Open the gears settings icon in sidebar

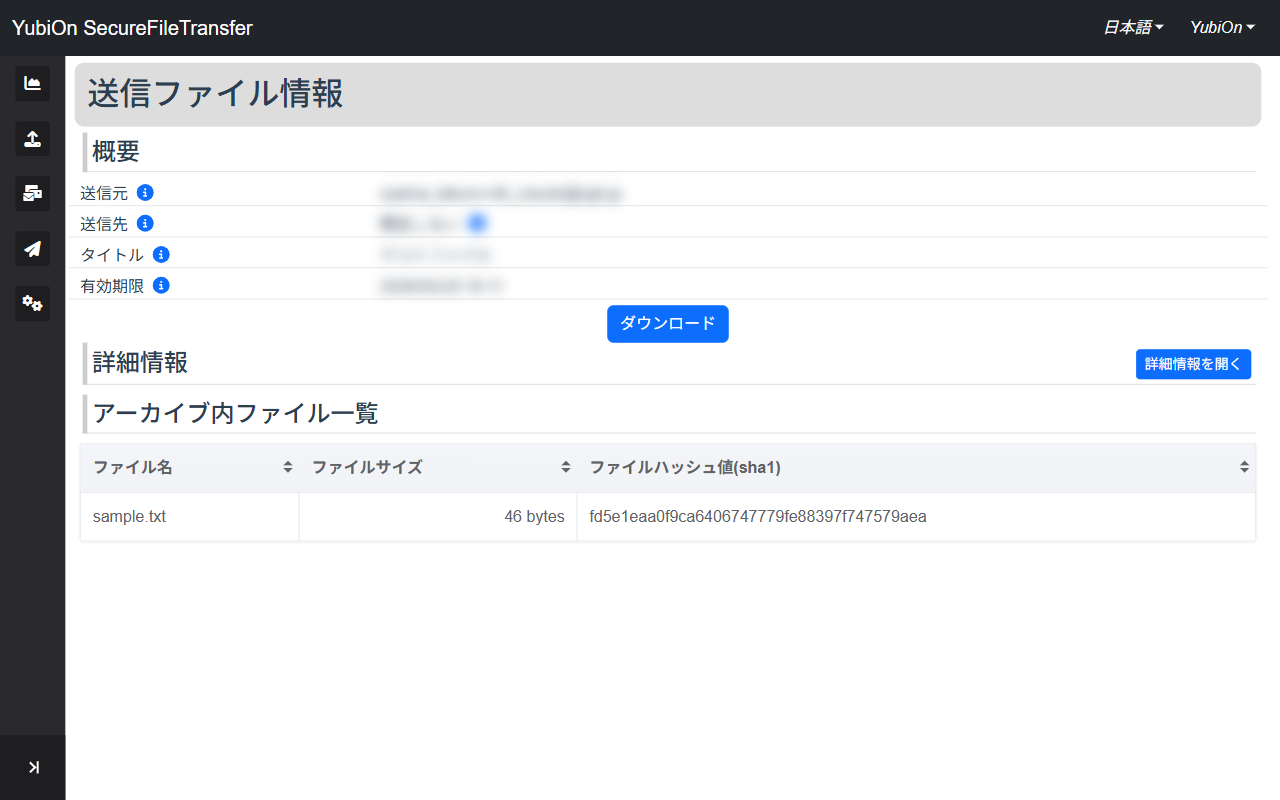32,304
